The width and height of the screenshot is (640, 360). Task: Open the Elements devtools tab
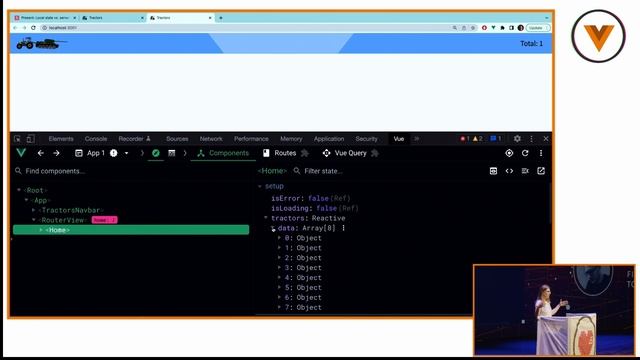tap(61, 139)
